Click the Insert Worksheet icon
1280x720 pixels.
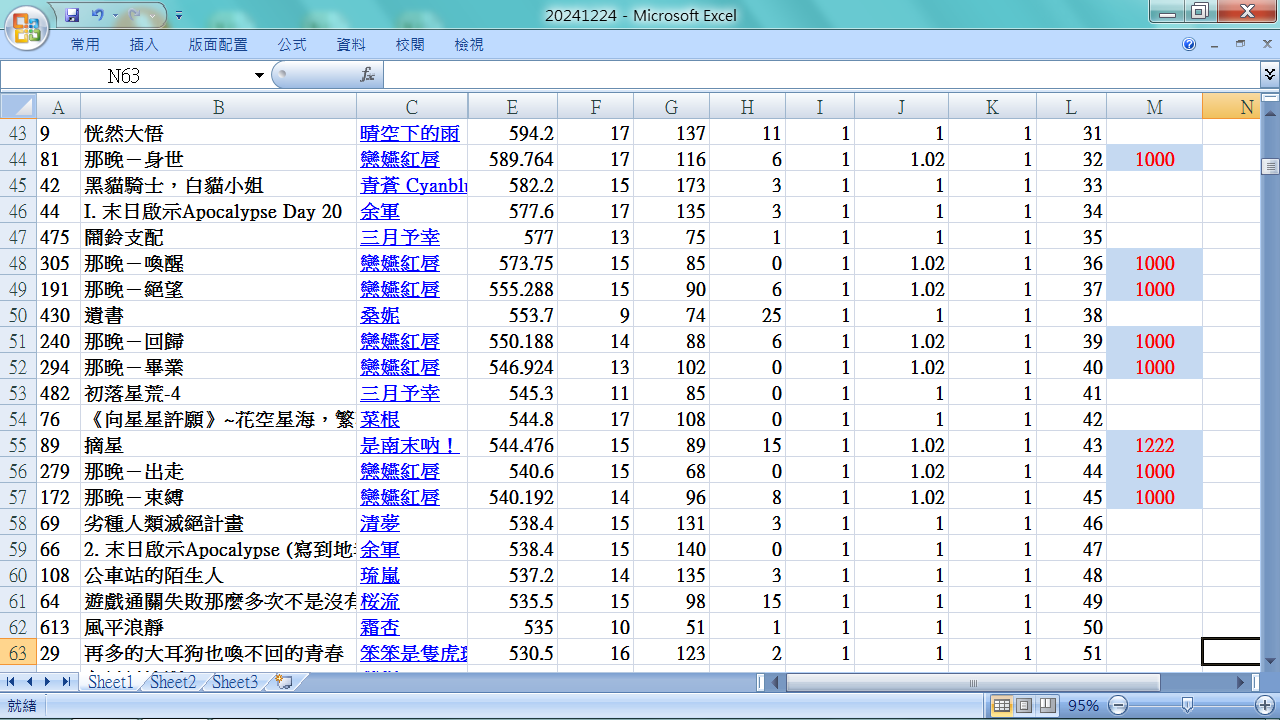tap(283, 682)
